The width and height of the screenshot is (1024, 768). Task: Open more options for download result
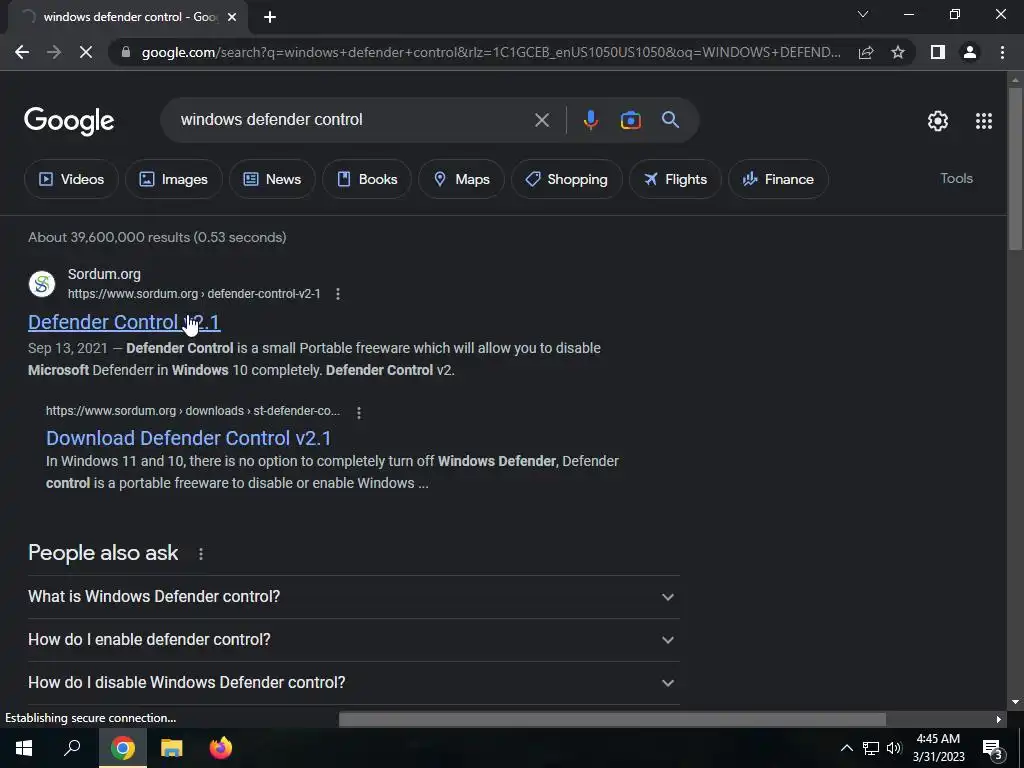click(359, 412)
